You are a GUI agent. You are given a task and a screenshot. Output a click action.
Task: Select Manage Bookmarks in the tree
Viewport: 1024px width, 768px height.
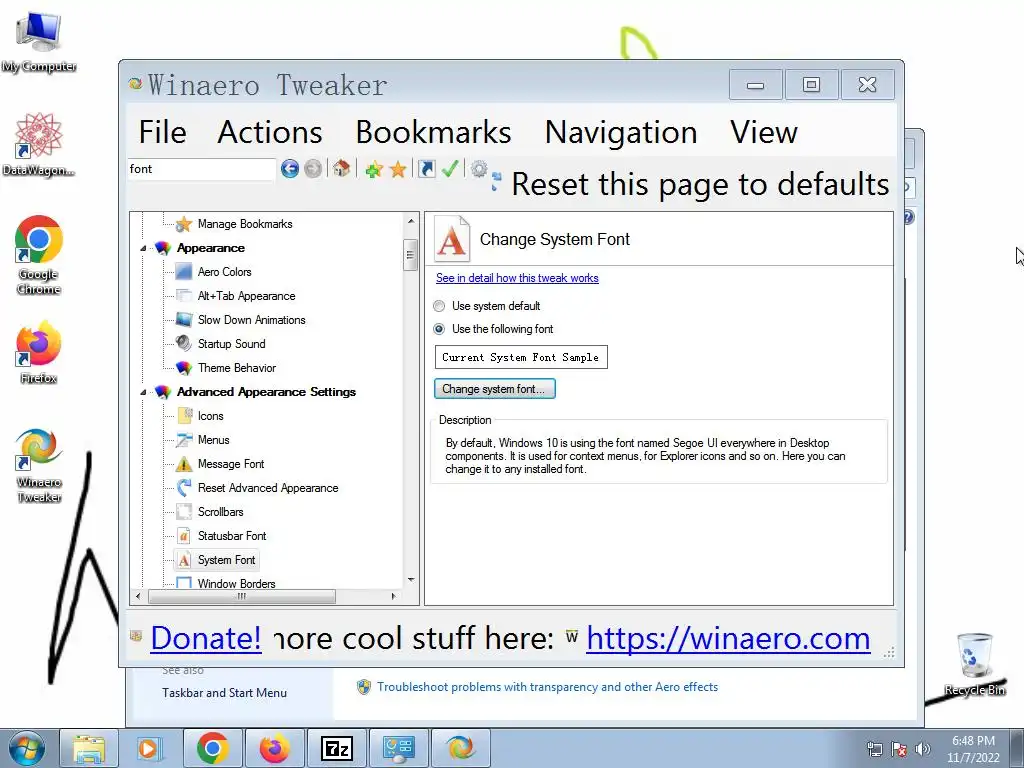pos(245,224)
